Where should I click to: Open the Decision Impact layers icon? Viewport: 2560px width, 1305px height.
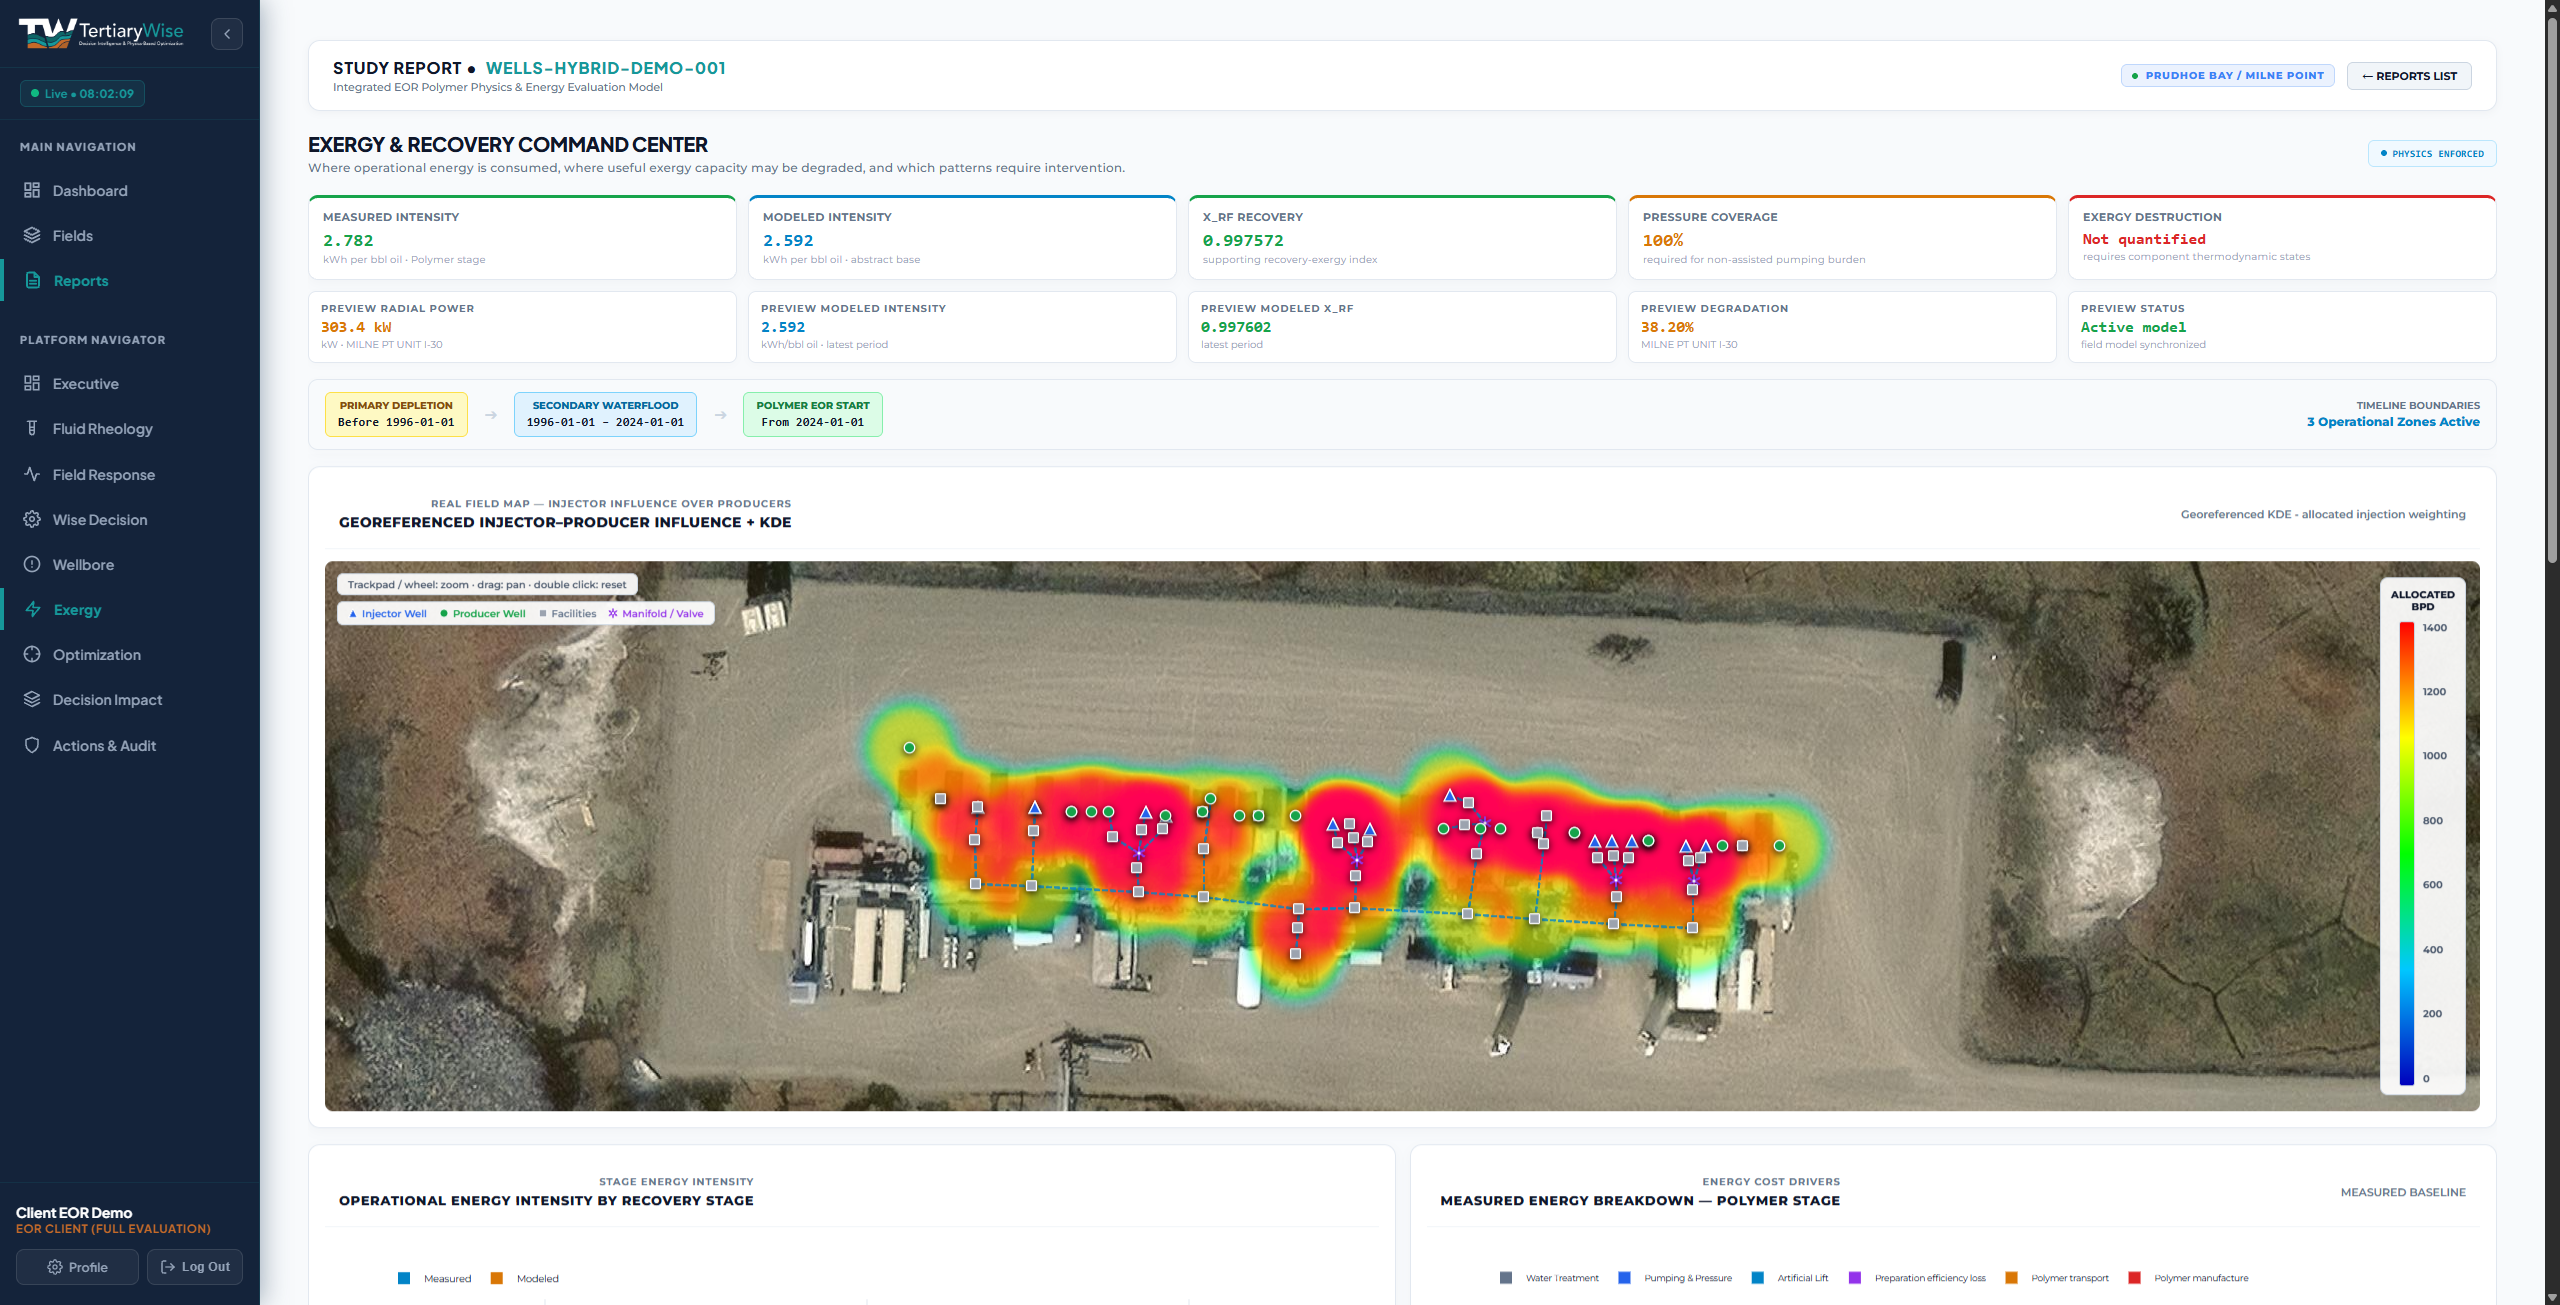click(x=32, y=699)
